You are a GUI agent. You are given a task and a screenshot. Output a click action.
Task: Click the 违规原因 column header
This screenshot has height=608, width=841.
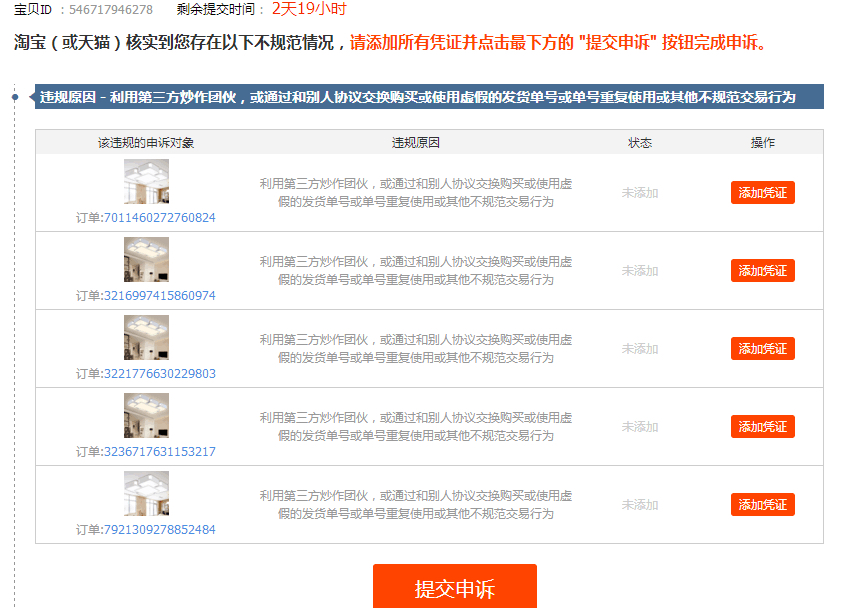(416, 143)
